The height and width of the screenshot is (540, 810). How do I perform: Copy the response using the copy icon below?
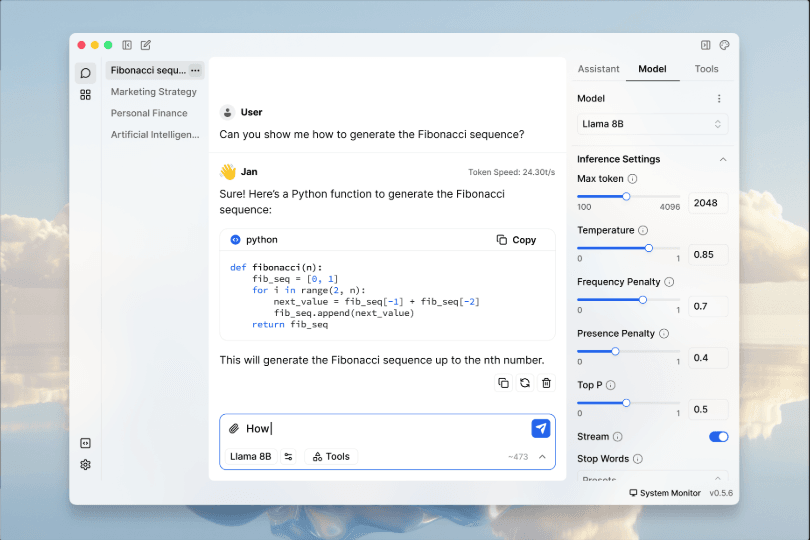click(503, 383)
